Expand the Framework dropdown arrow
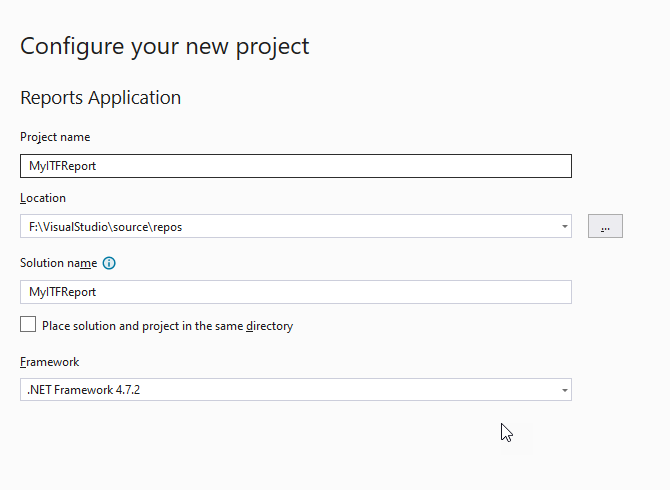670x490 pixels. click(x=564, y=390)
